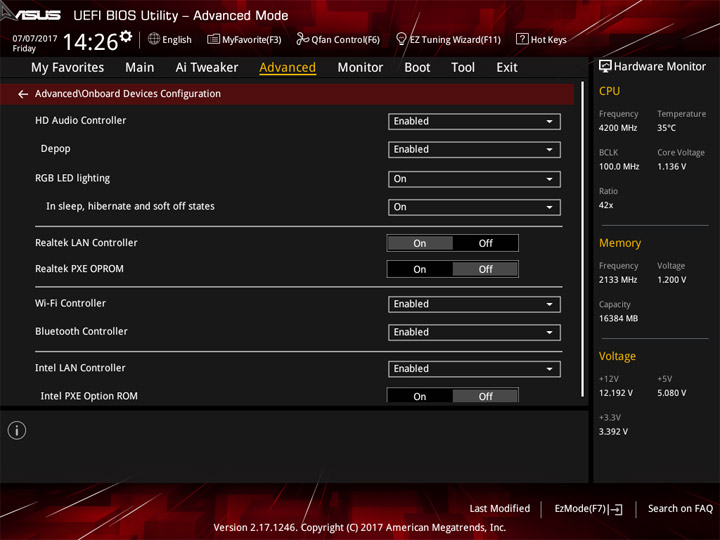Click the Hot Keys question mark icon
The height and width of the screenshot is (540, 720).
pyautogui.click(x=522, y=39)
